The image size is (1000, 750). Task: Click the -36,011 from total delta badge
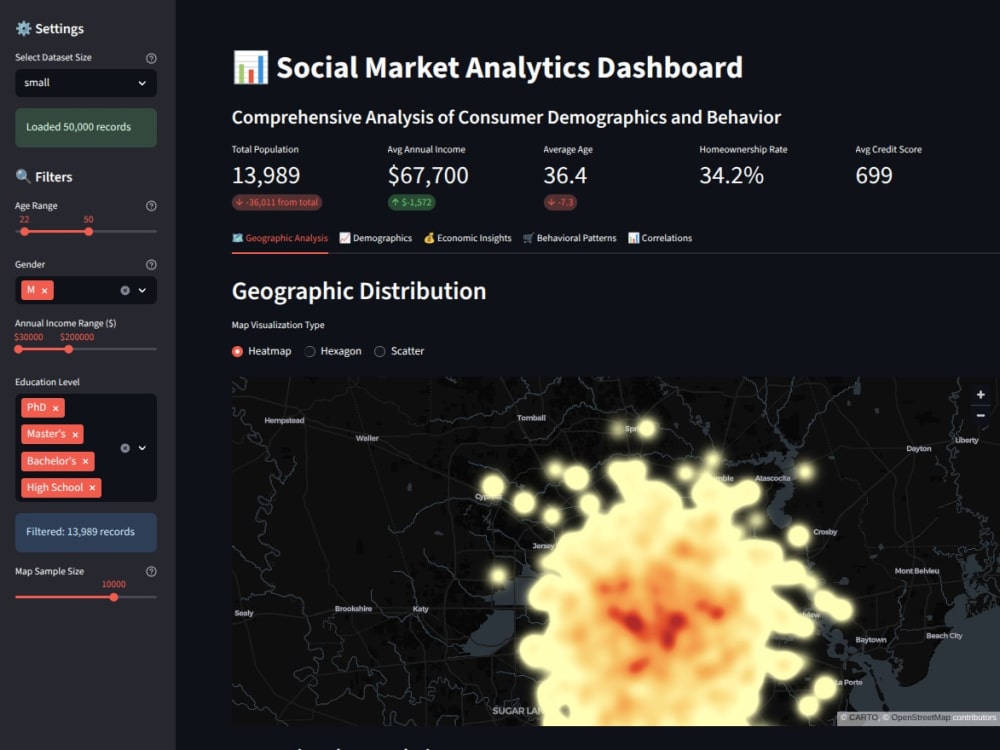[x=277, y=203]
